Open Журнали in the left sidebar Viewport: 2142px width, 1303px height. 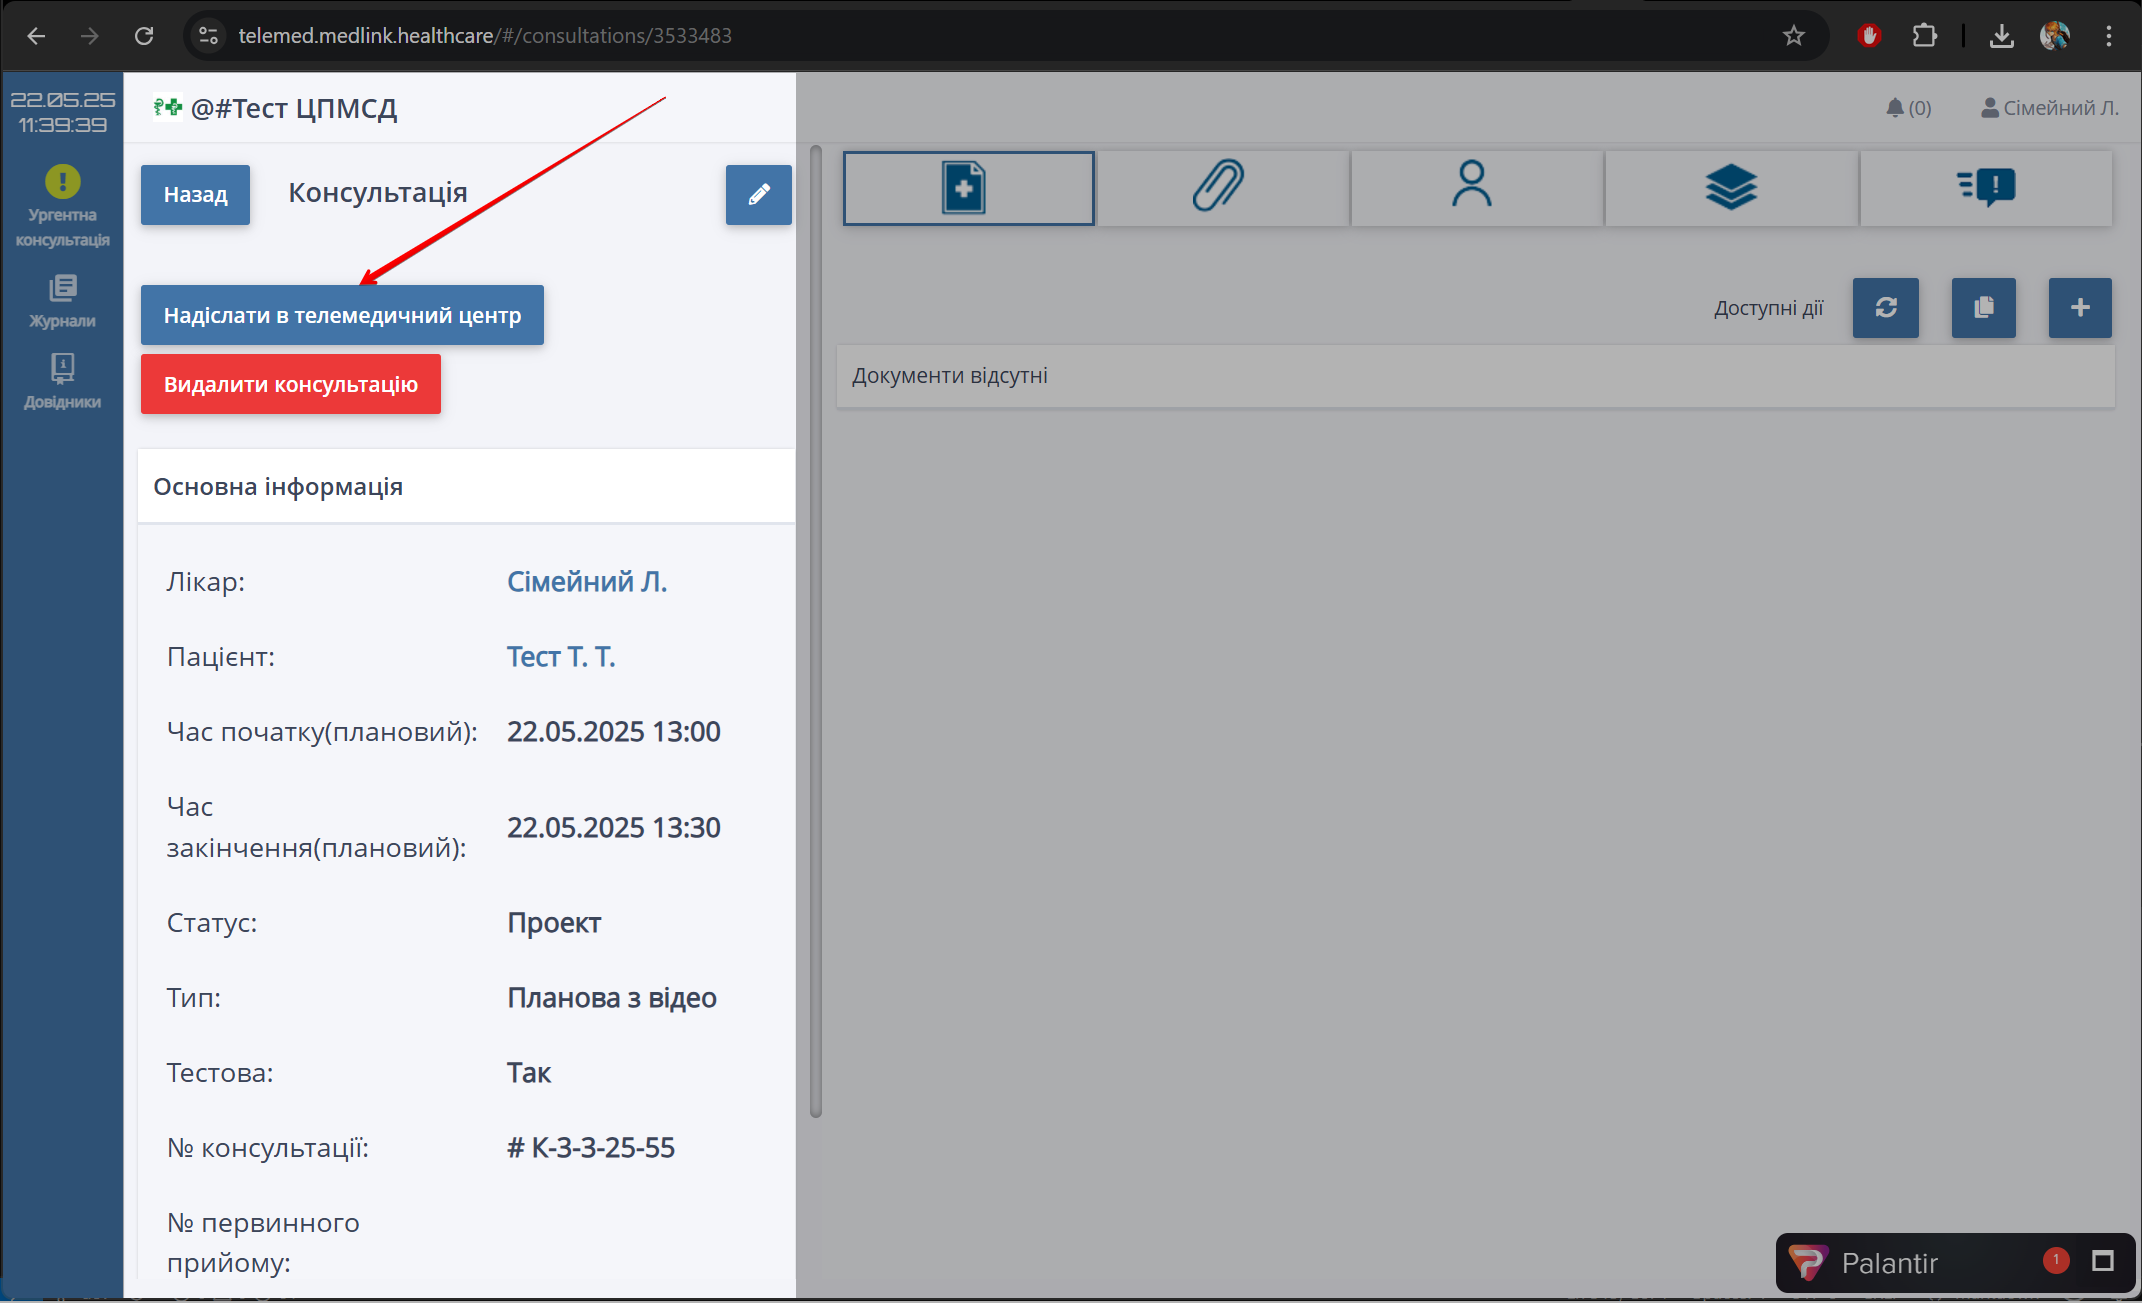coord(62,300)
